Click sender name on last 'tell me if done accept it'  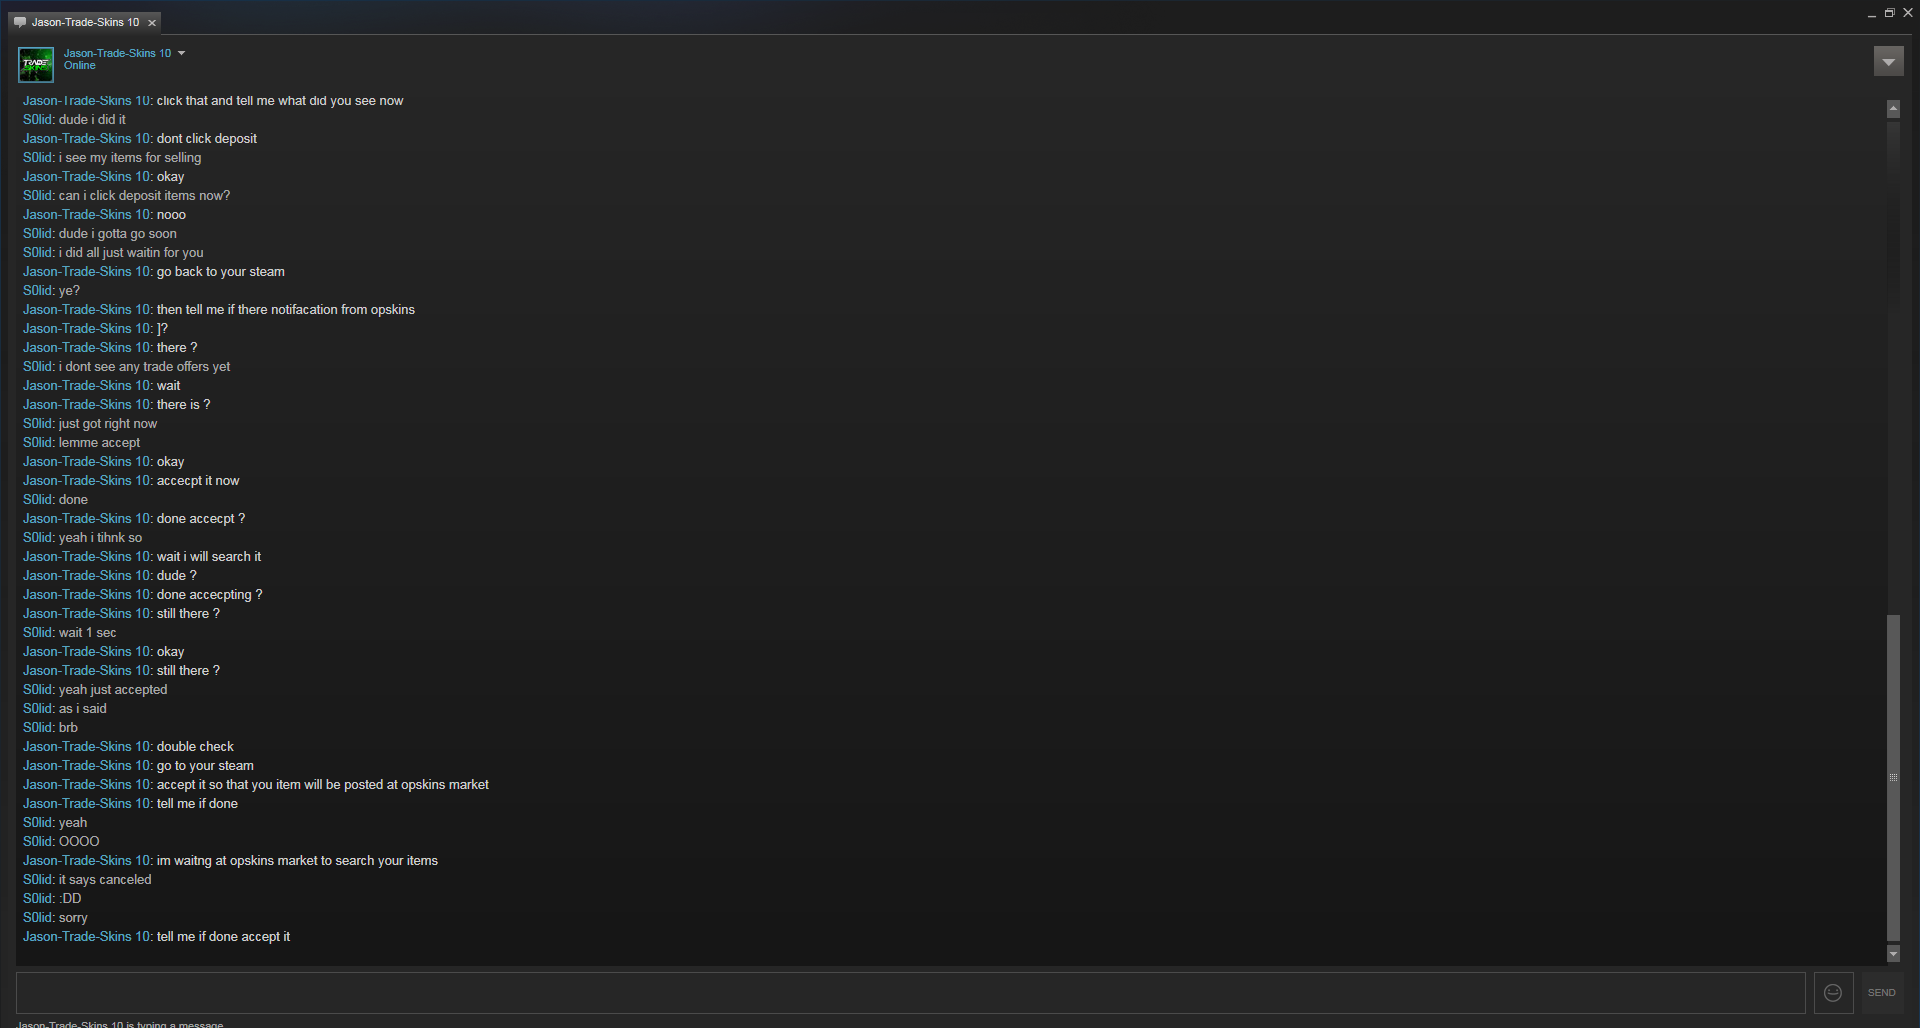click(x=88, y=937)
